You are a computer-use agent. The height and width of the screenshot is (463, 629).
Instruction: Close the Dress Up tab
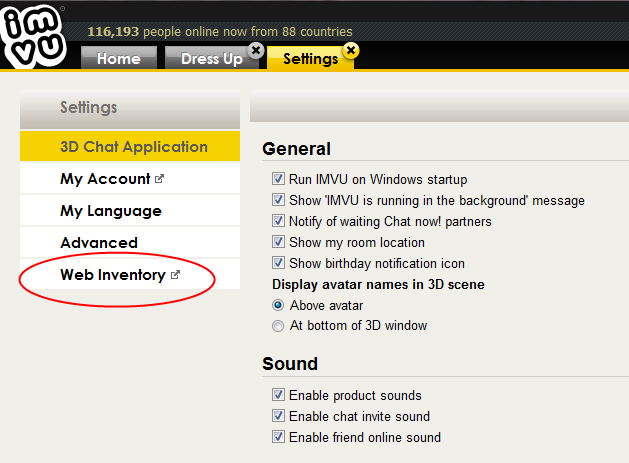click(256, 51)
